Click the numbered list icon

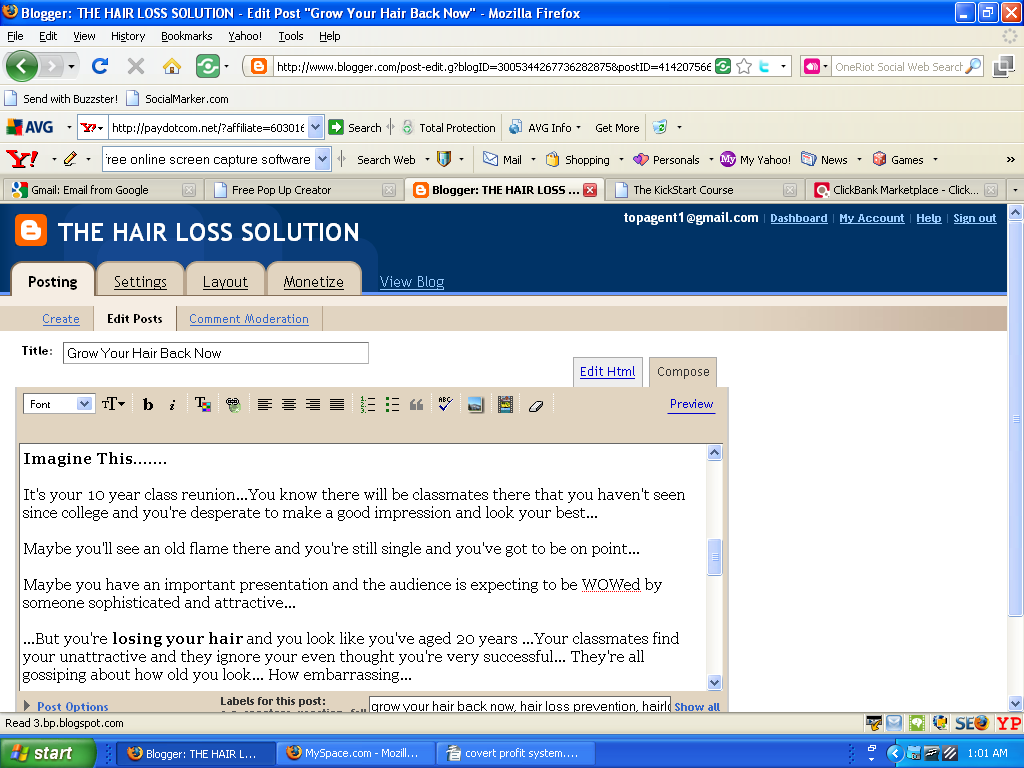click(367, 405)
